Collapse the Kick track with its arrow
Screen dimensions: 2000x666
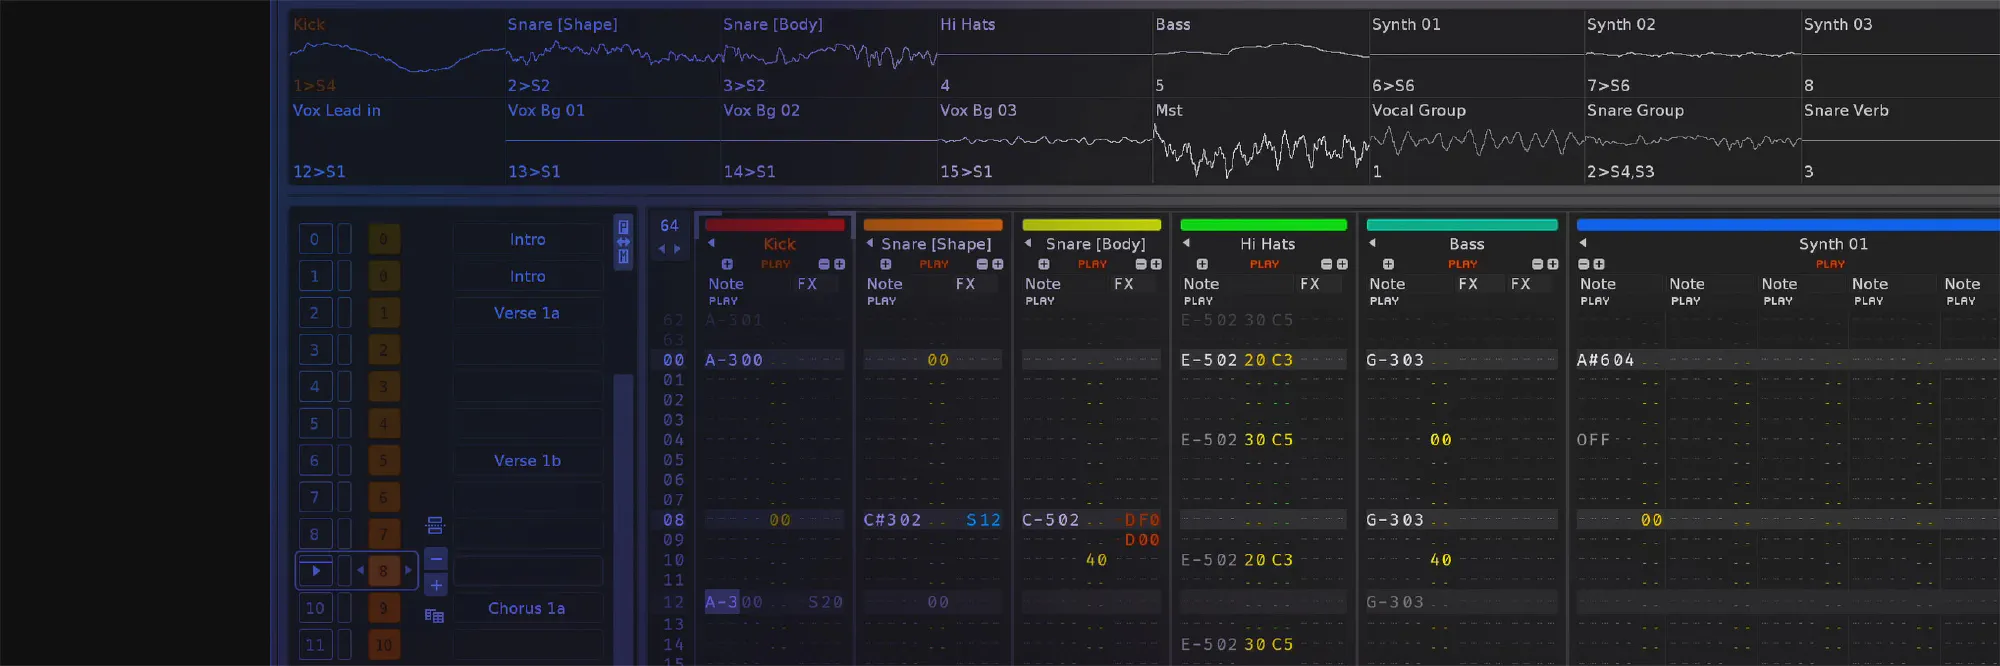click(711, 243)
